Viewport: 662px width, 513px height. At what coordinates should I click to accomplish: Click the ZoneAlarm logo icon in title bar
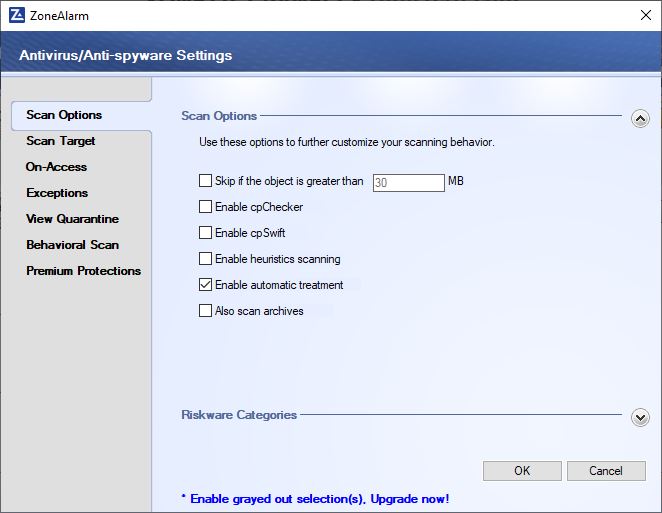point(17,16)
